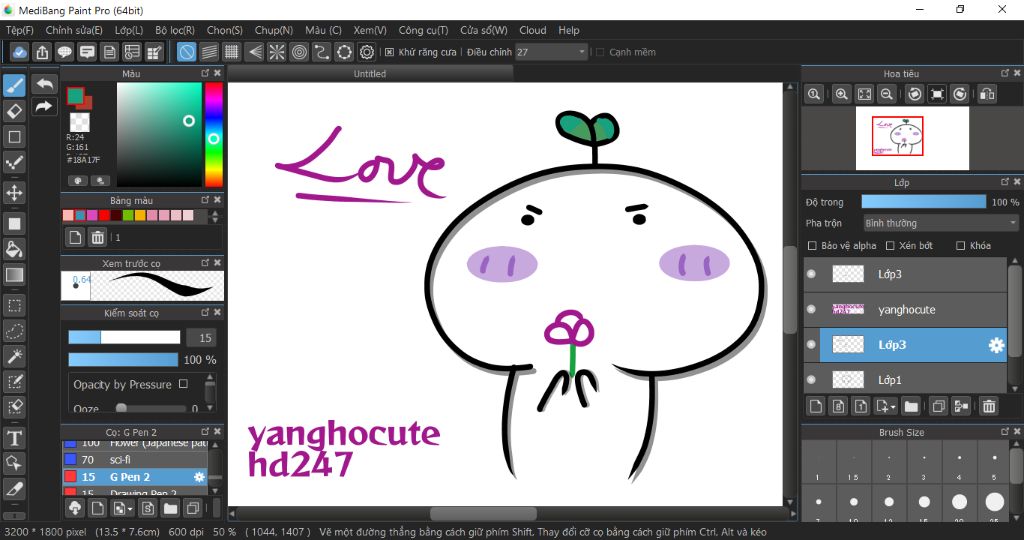Enable crisscross grid snap guide

231,52
